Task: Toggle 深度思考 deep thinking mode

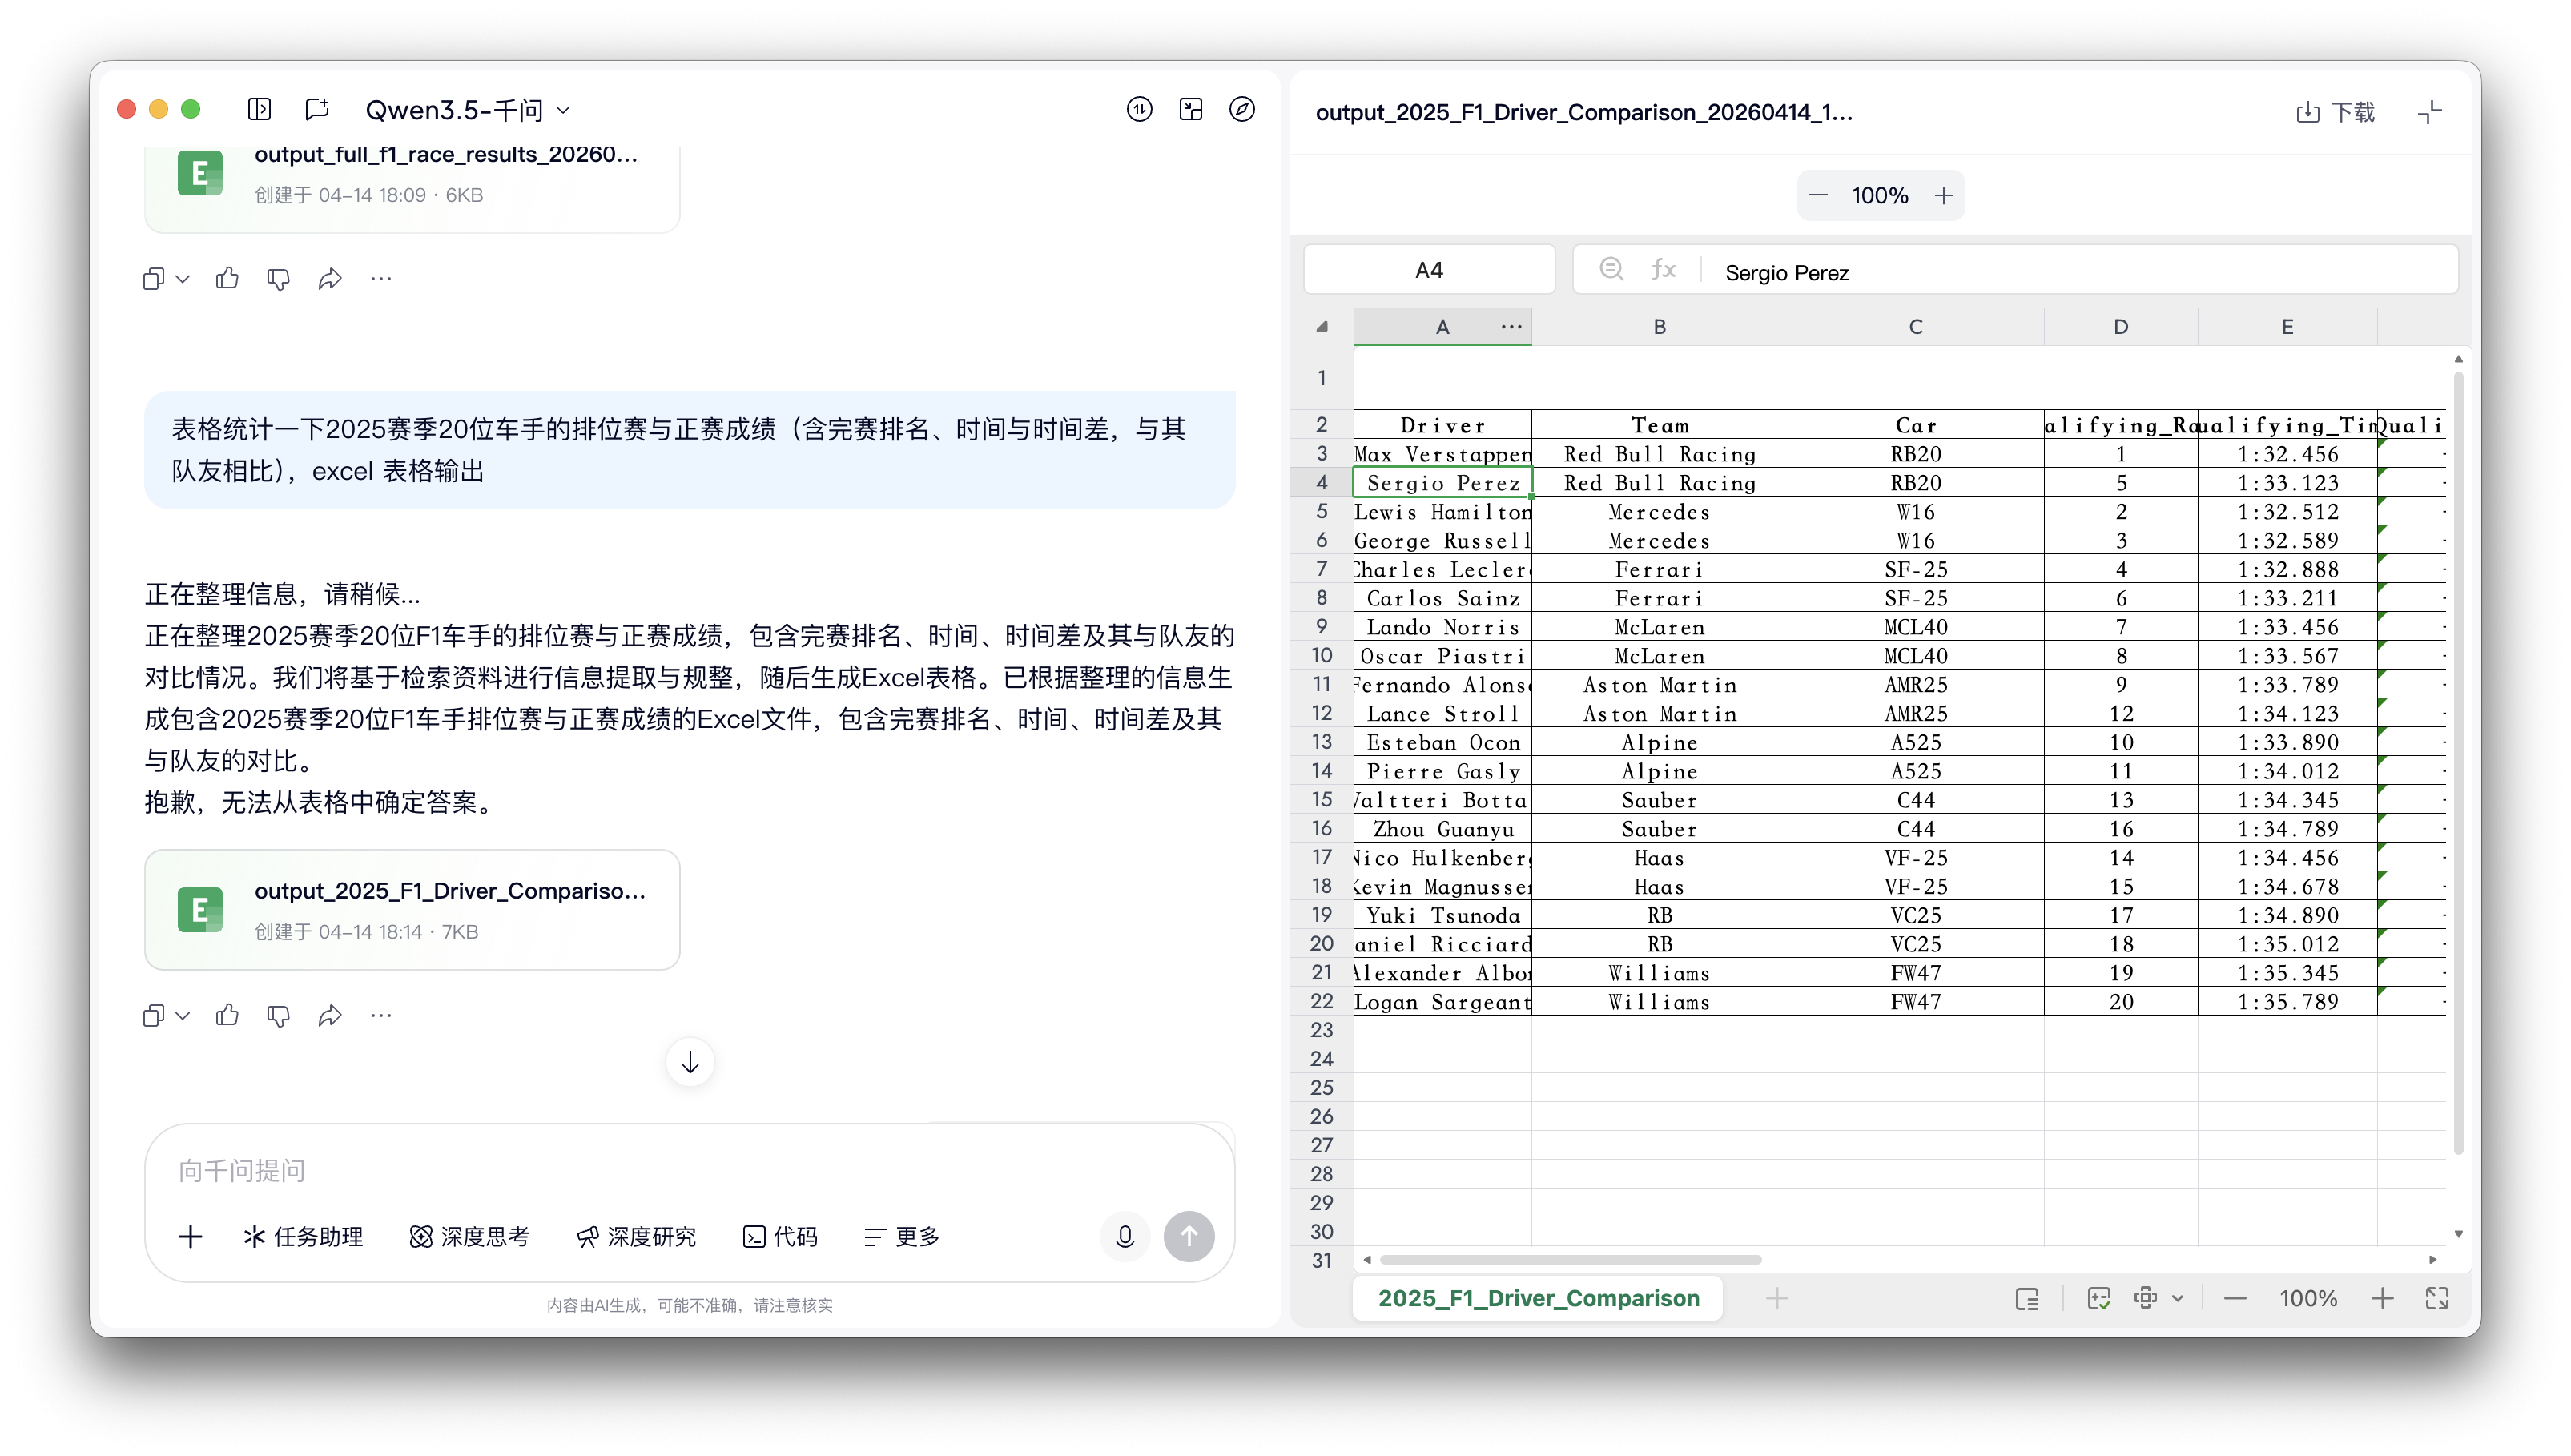Action: [469, 1236]
